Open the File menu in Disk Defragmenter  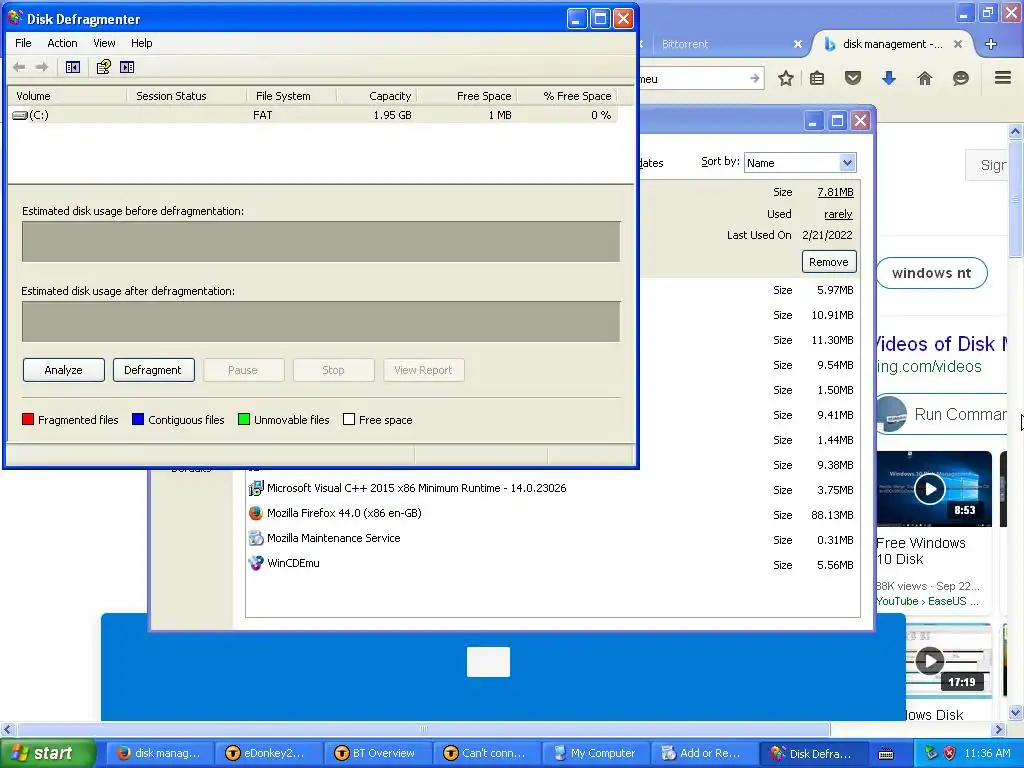(23, 43)
